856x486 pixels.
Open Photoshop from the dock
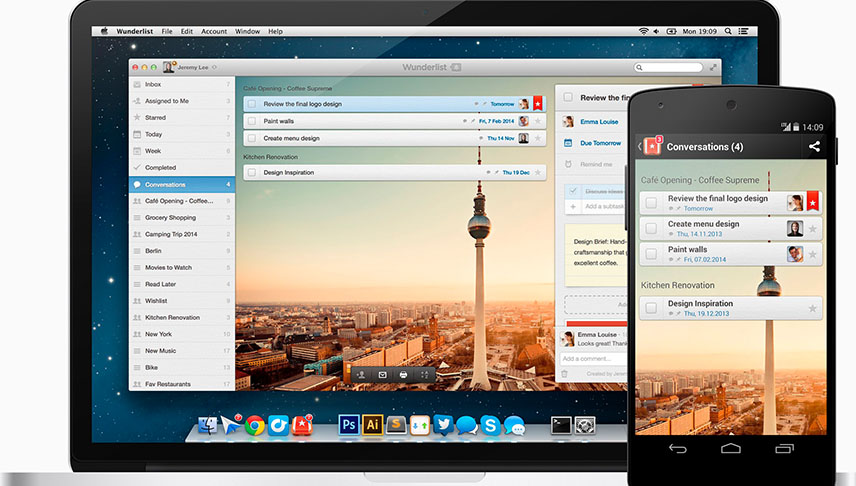pyautogui.click(x=348, y=424)
